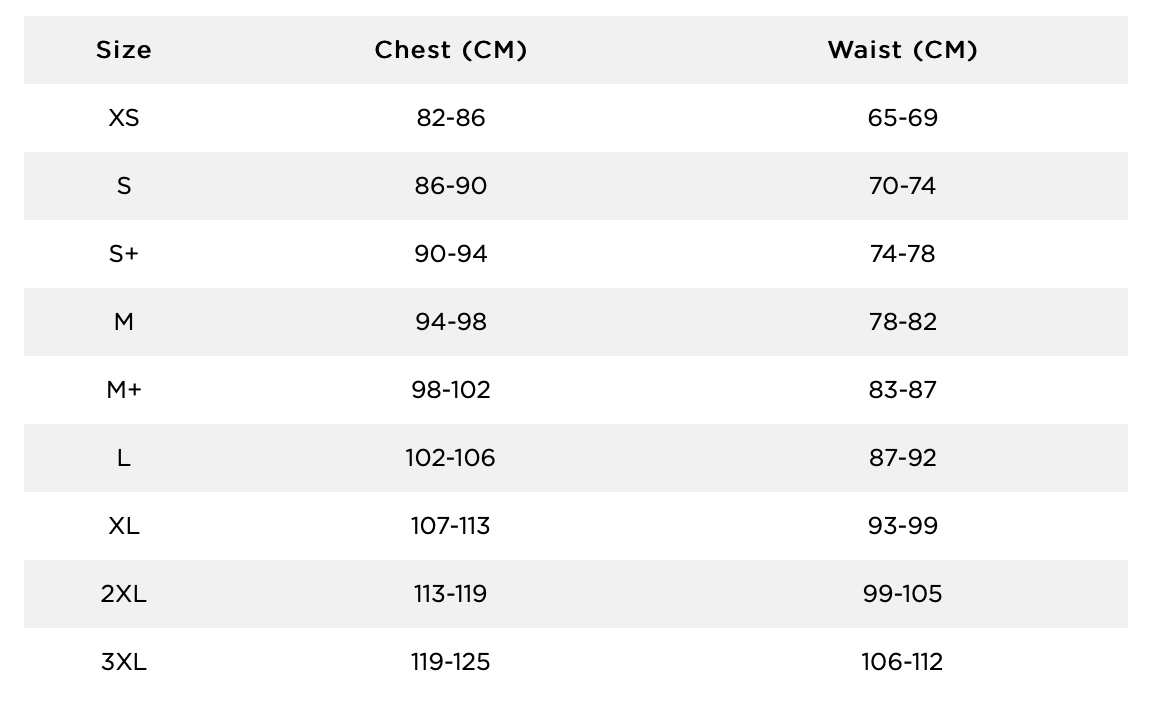Click the Waist (CM) column header
The width and height of the screenshot is (1152, 720).
click(902, 50)
